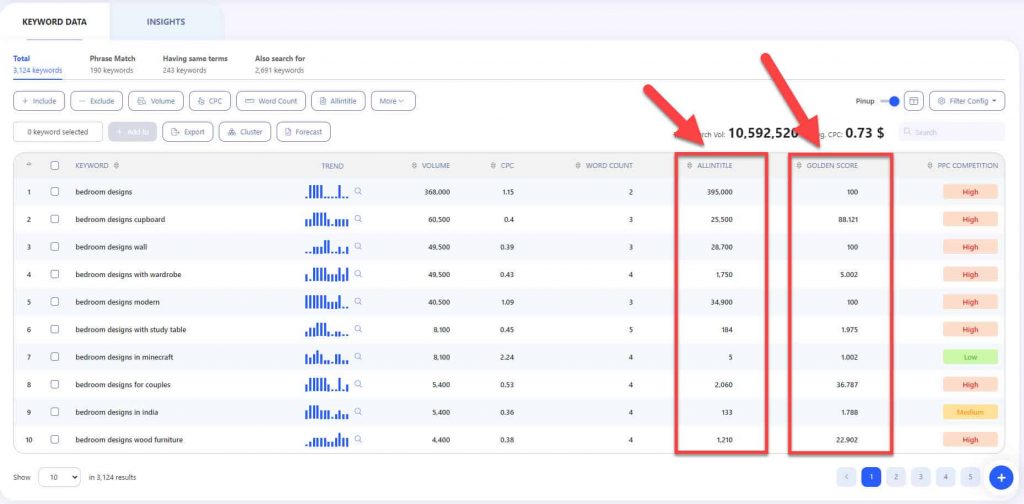Click the row number sort arrow in header

[x=28, y=165]
